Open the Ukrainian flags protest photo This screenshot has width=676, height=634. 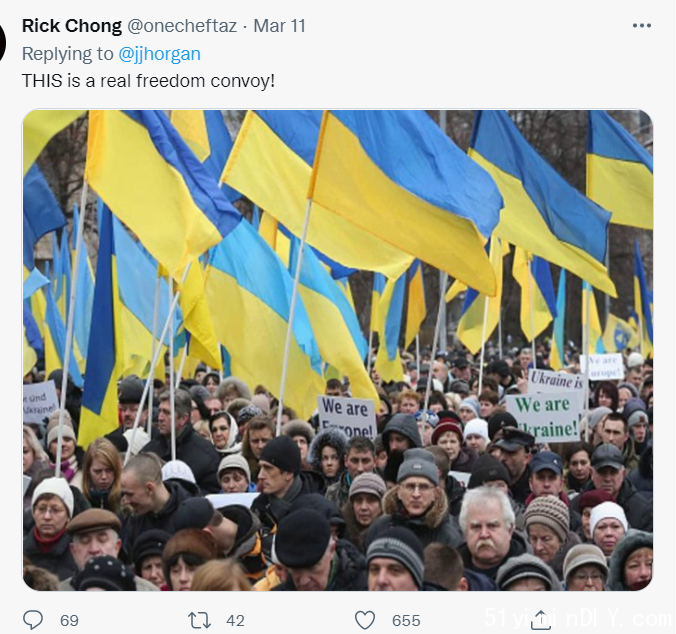tap(338, 350)
